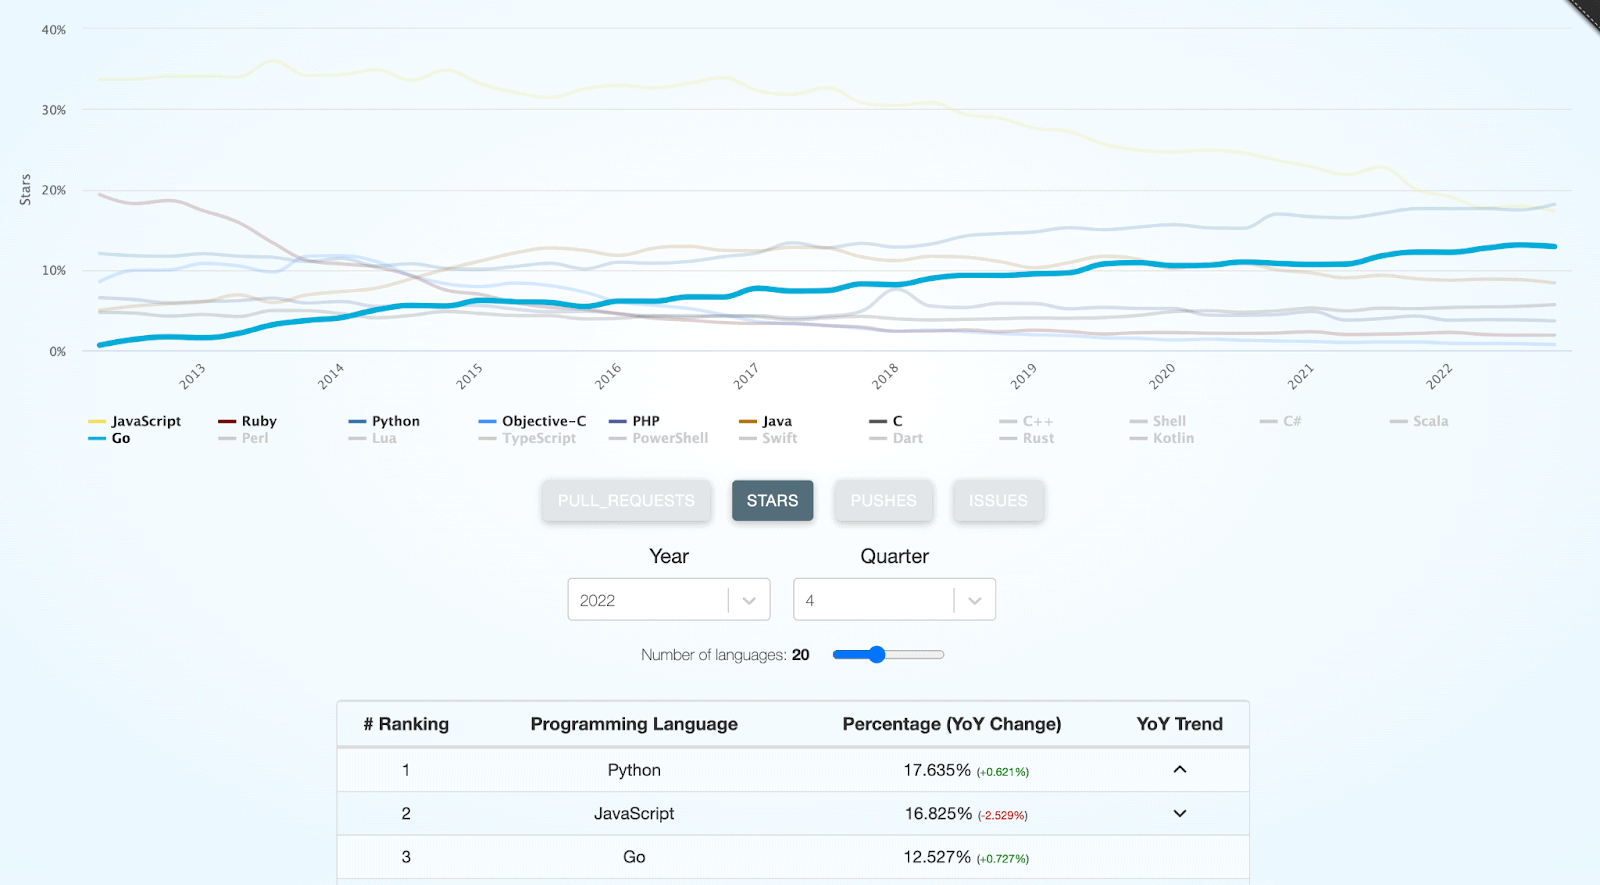Toggle JavaScript series in chart legend
Viewport: 1600px width, 885px height.
(146, 421)
